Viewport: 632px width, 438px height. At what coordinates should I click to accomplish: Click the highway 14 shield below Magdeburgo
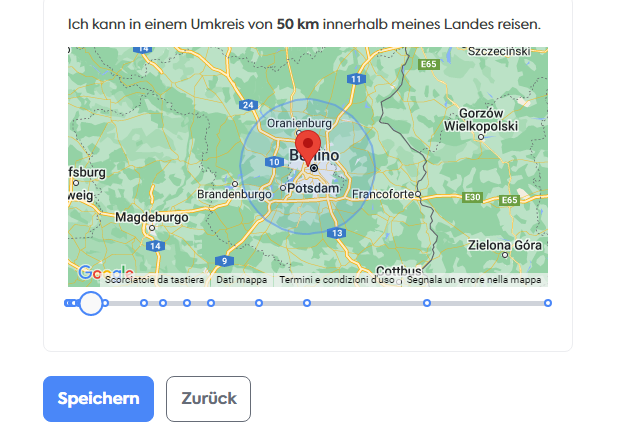[x=155, y=246]
